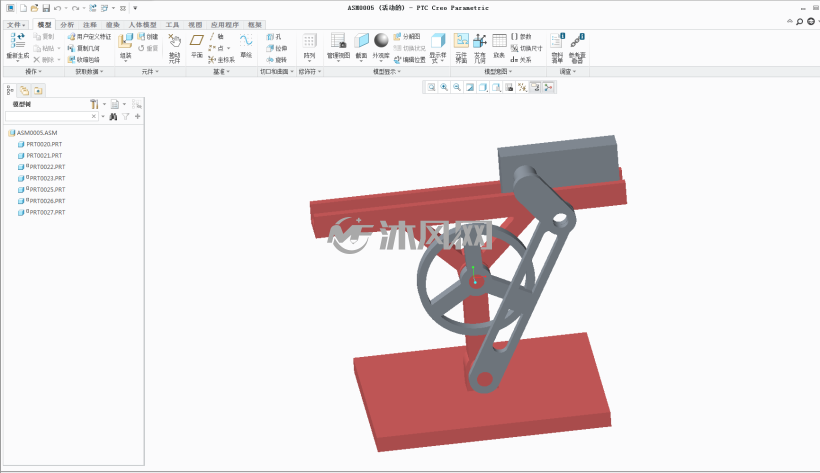Click Create (创建) component
Screen dimensions: 820x473
[148, 37]
